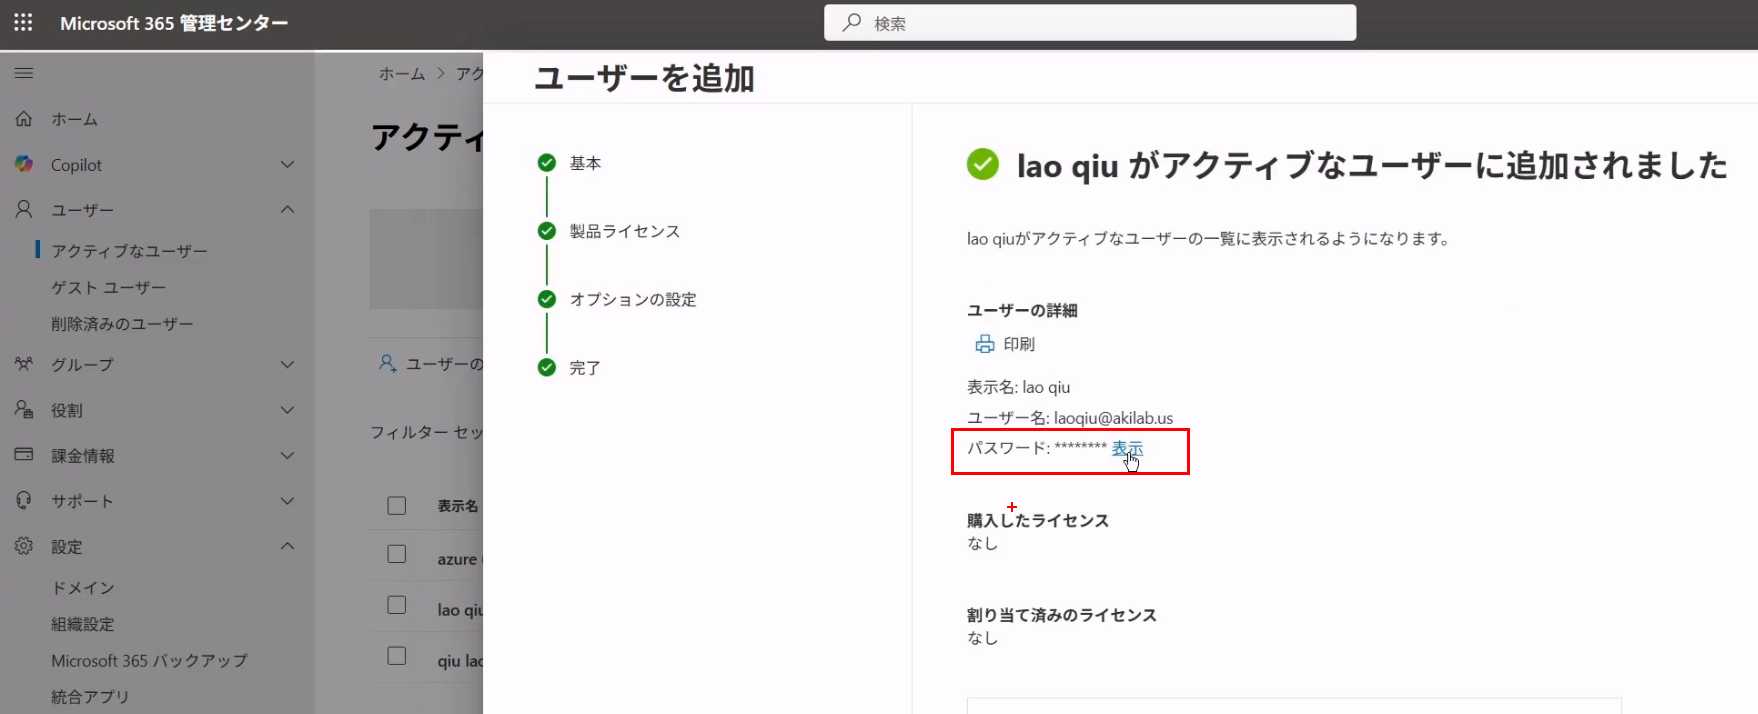Expand the Copilot section chevron

point(287,164)
